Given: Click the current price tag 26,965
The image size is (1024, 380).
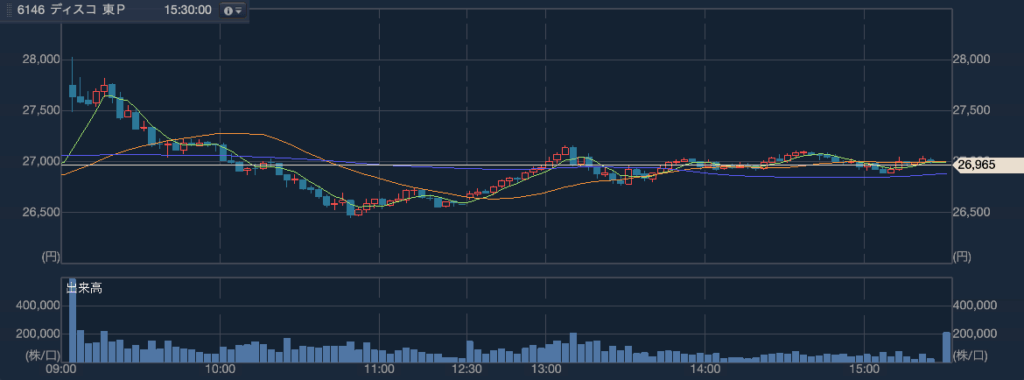Looking at the screenshot, I should (x=989, y=165).
